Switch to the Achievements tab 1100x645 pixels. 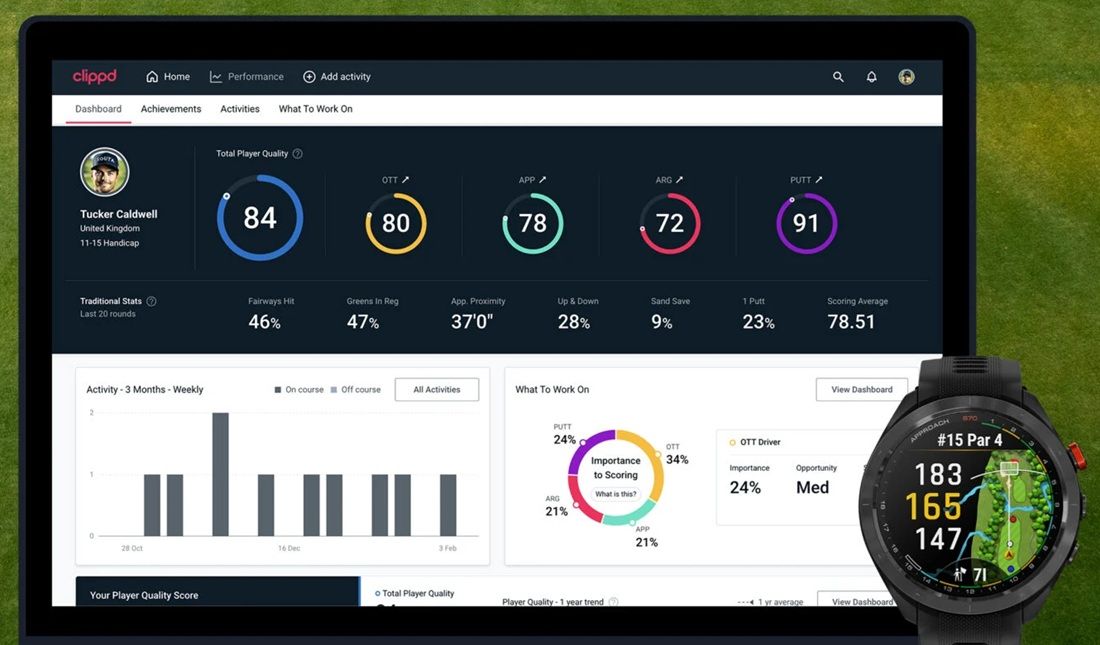171,109
